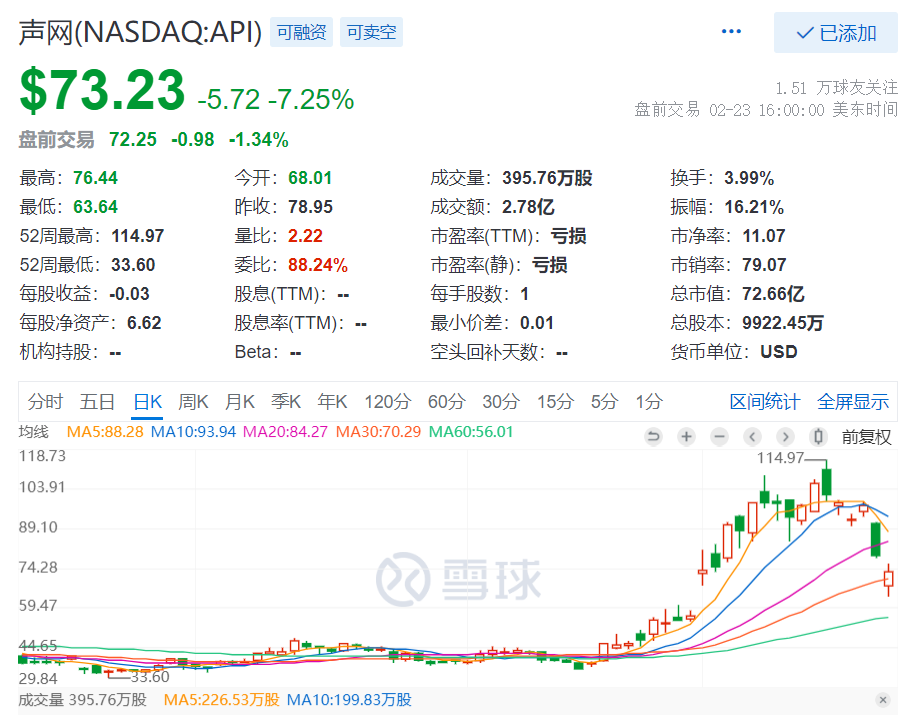Close the volume panel with X icon

882,700
